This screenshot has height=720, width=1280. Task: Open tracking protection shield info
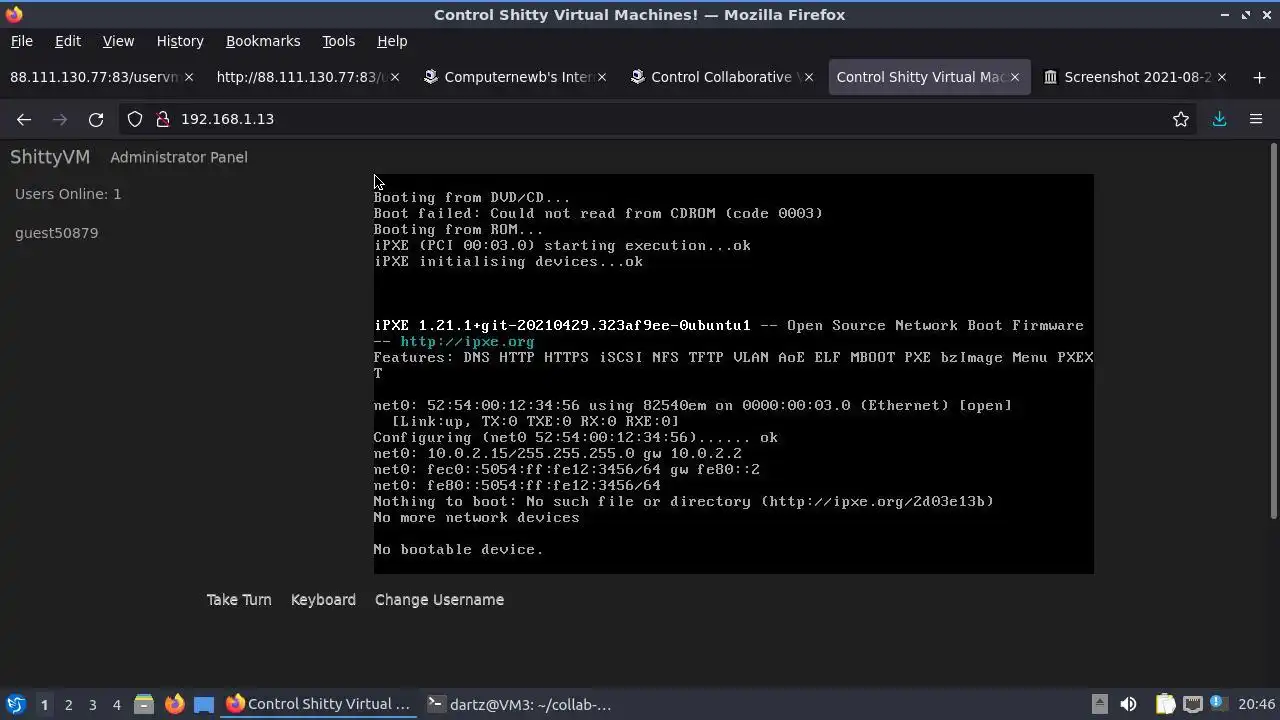(x=135, y=119)
